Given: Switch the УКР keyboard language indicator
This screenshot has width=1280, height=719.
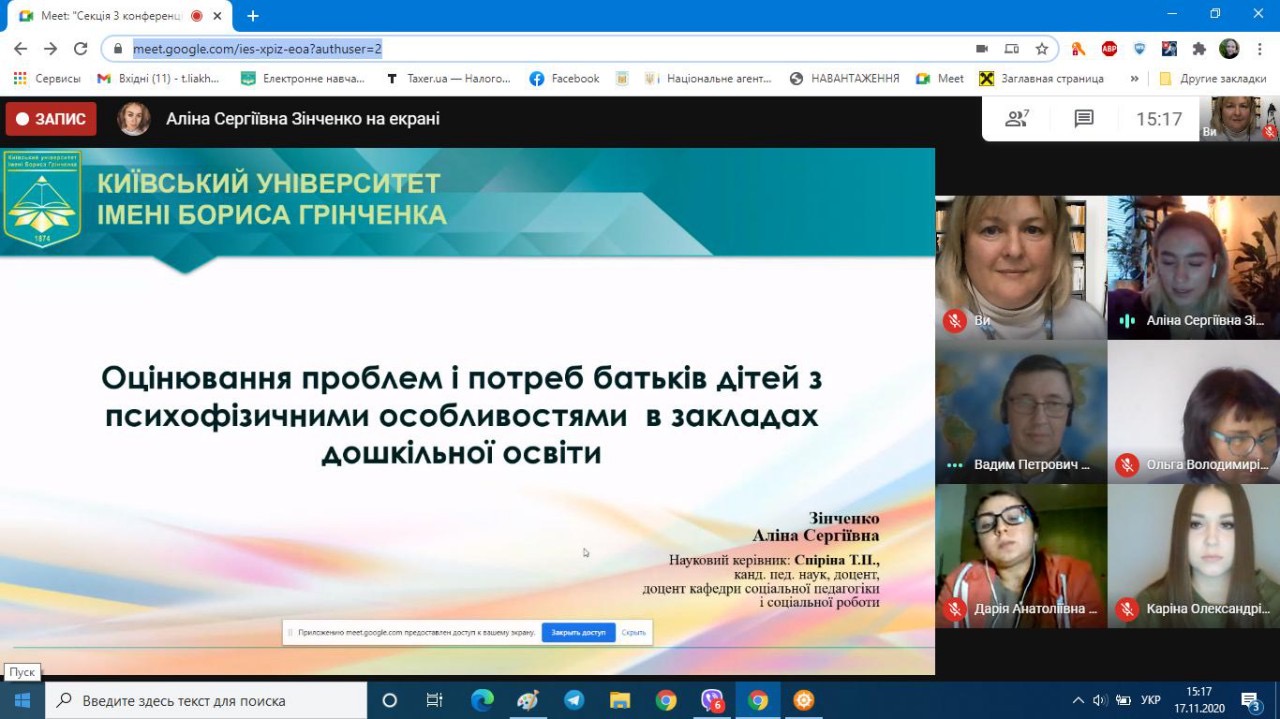Looking at the screenshot, I should pyautogui.click(x=1151, y=700).
